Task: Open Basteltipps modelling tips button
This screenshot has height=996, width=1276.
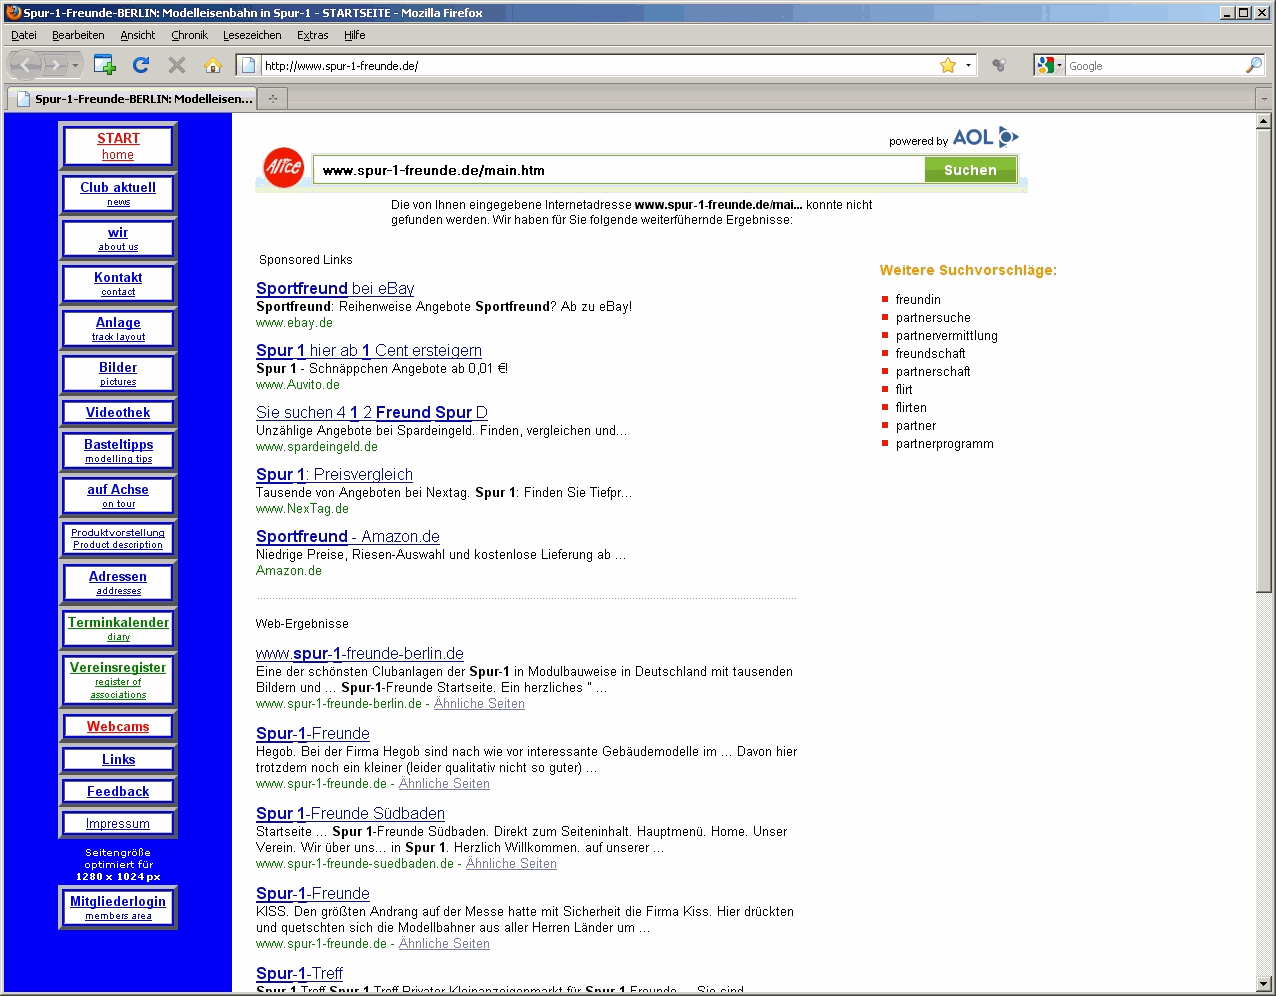Action: [x=118, y=450]
